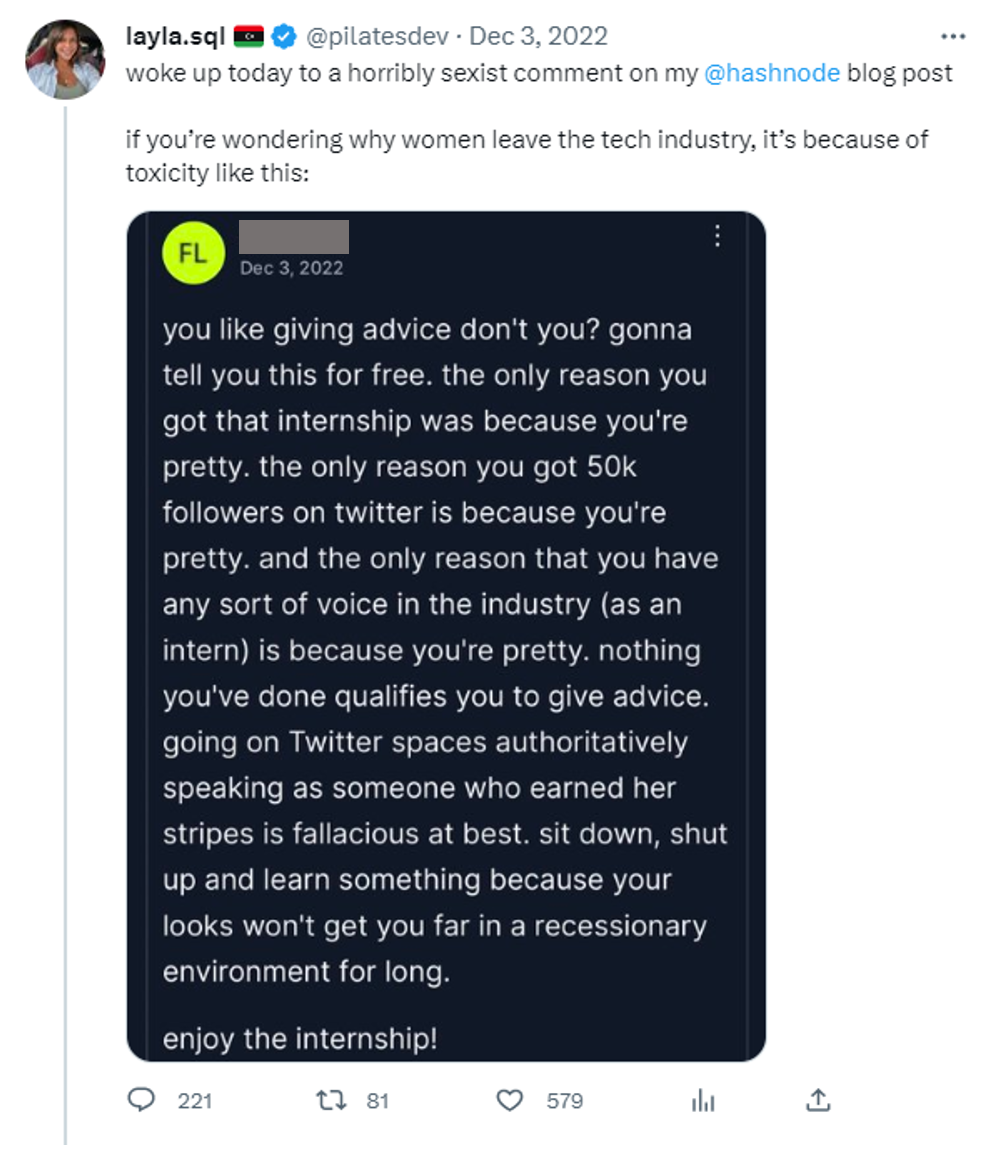995x1158 pixels.
Task: Open tweet analytics bar chart icon
Action: click(x=703, y=1101)
